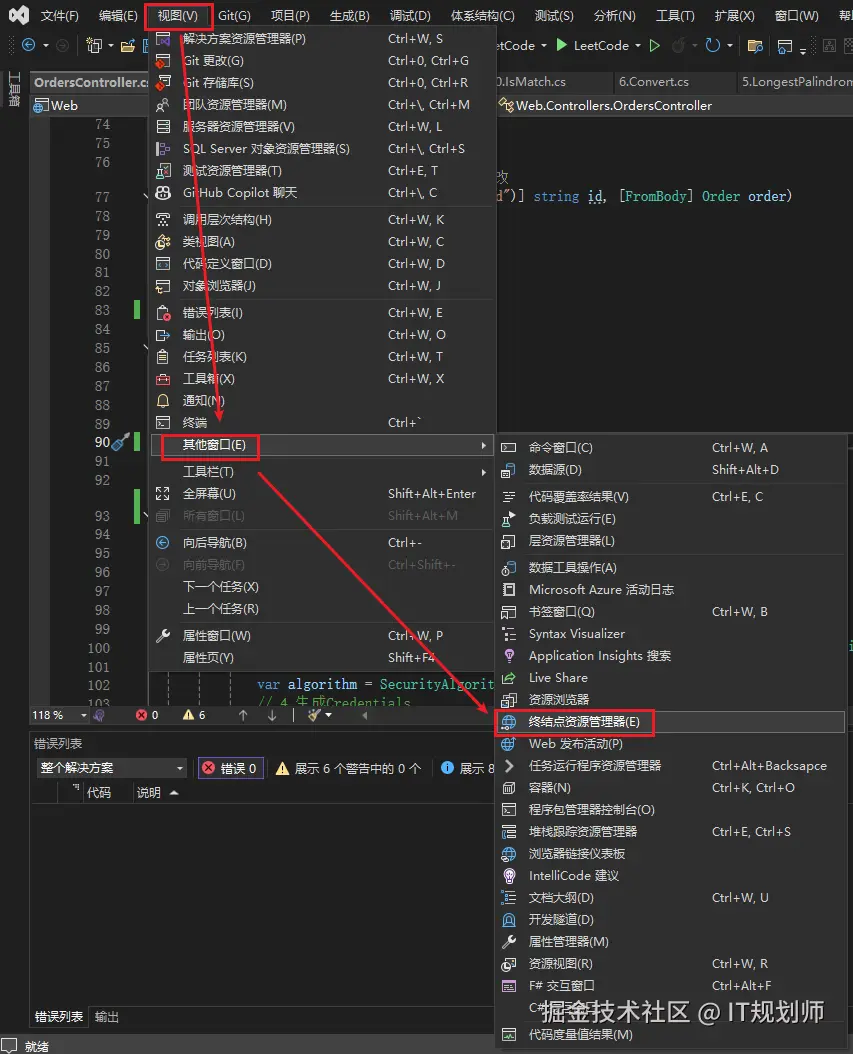The image size is (853, 1054).
Task: Choose 代码覆盖率结果(V) entry
Action: coord(671,497)
